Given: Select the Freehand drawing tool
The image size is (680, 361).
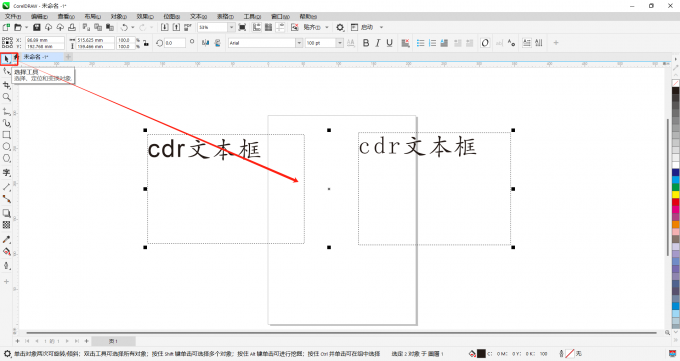Looking at the screenshot, I should [x=7, y=112].
